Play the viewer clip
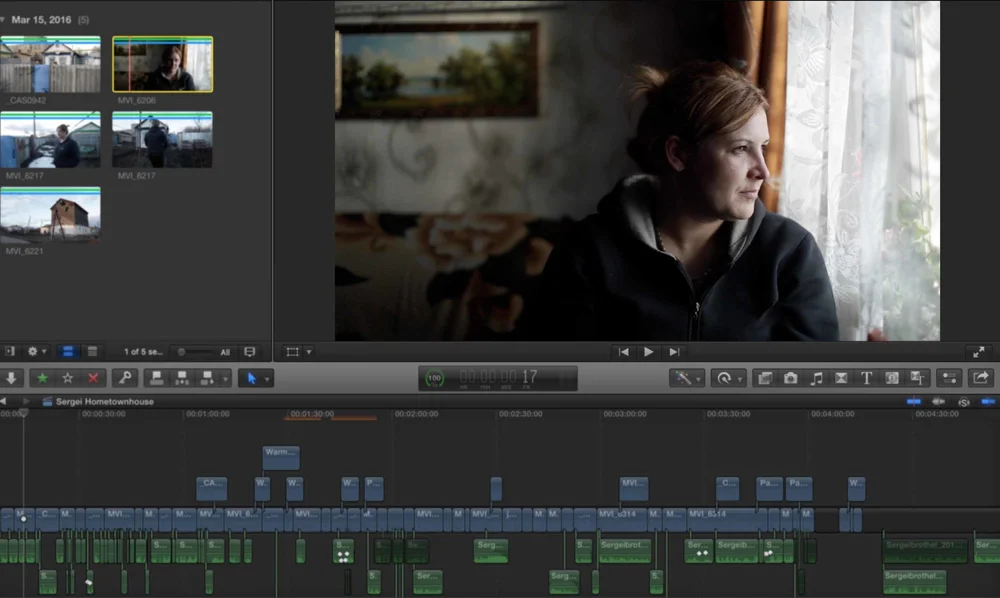 point(649,352)
